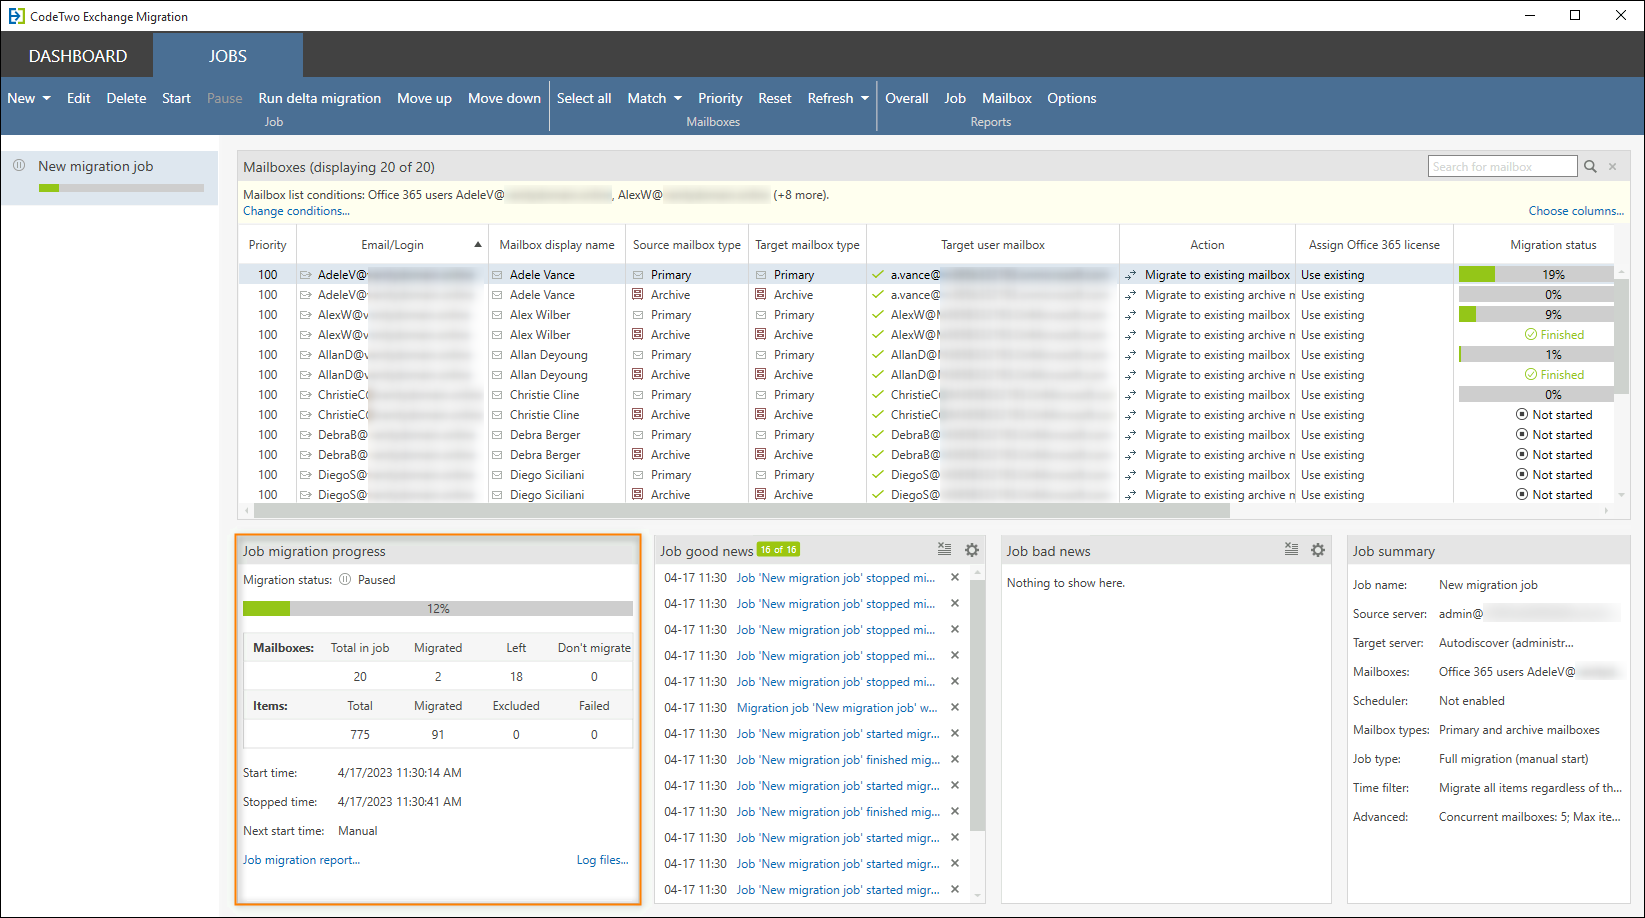Expand the Refresh dropdown arrow
1645x918 pixels.
point(865,98)
